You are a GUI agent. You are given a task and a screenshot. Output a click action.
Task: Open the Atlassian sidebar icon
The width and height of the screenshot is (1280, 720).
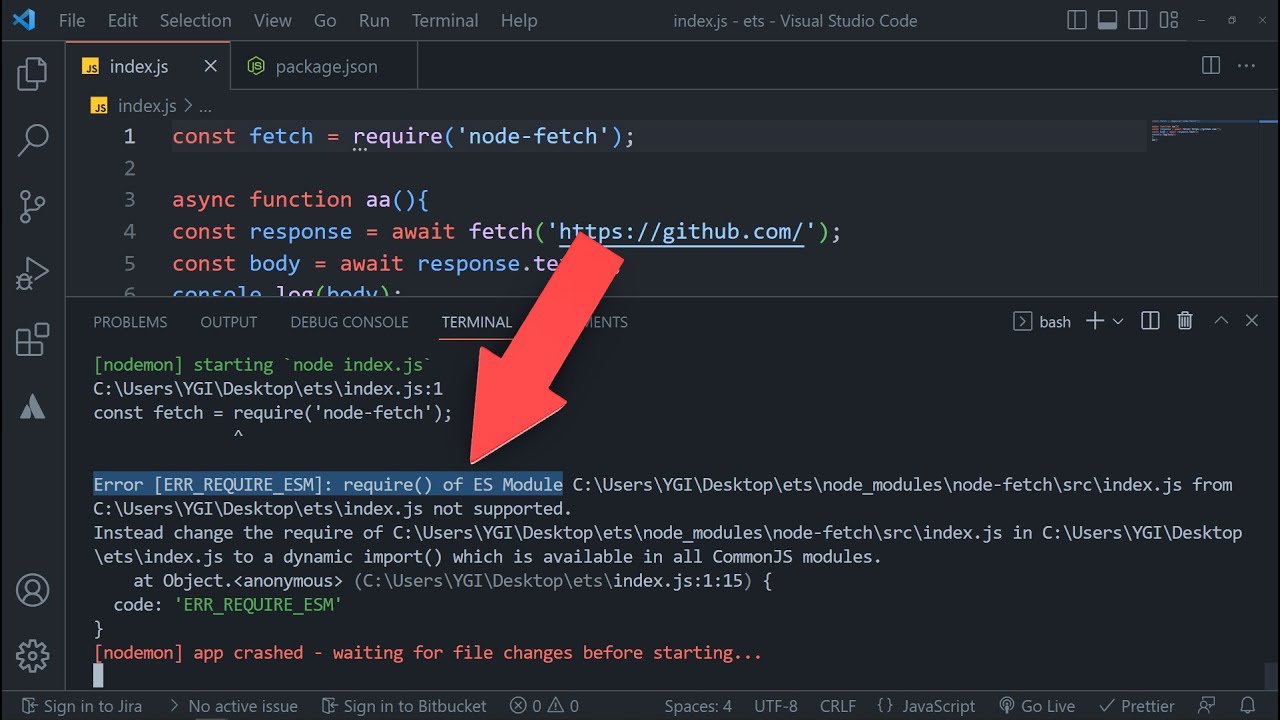[32, 406]
